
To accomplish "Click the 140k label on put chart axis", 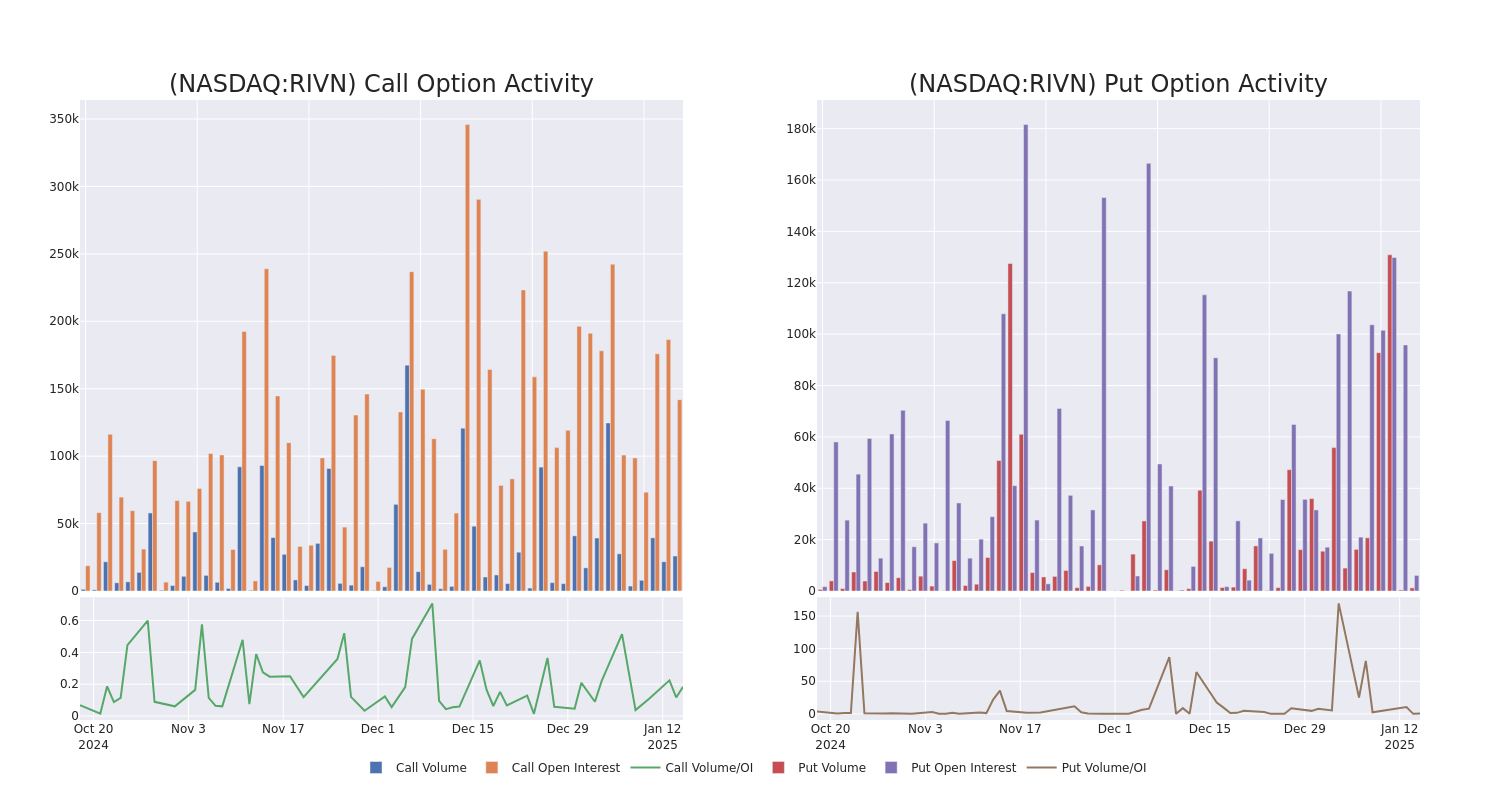I will (800, 232).
